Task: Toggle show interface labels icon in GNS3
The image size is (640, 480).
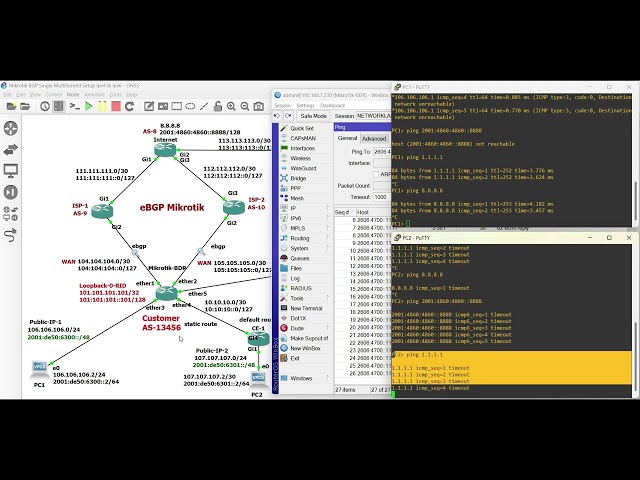Action: point(59,107)
